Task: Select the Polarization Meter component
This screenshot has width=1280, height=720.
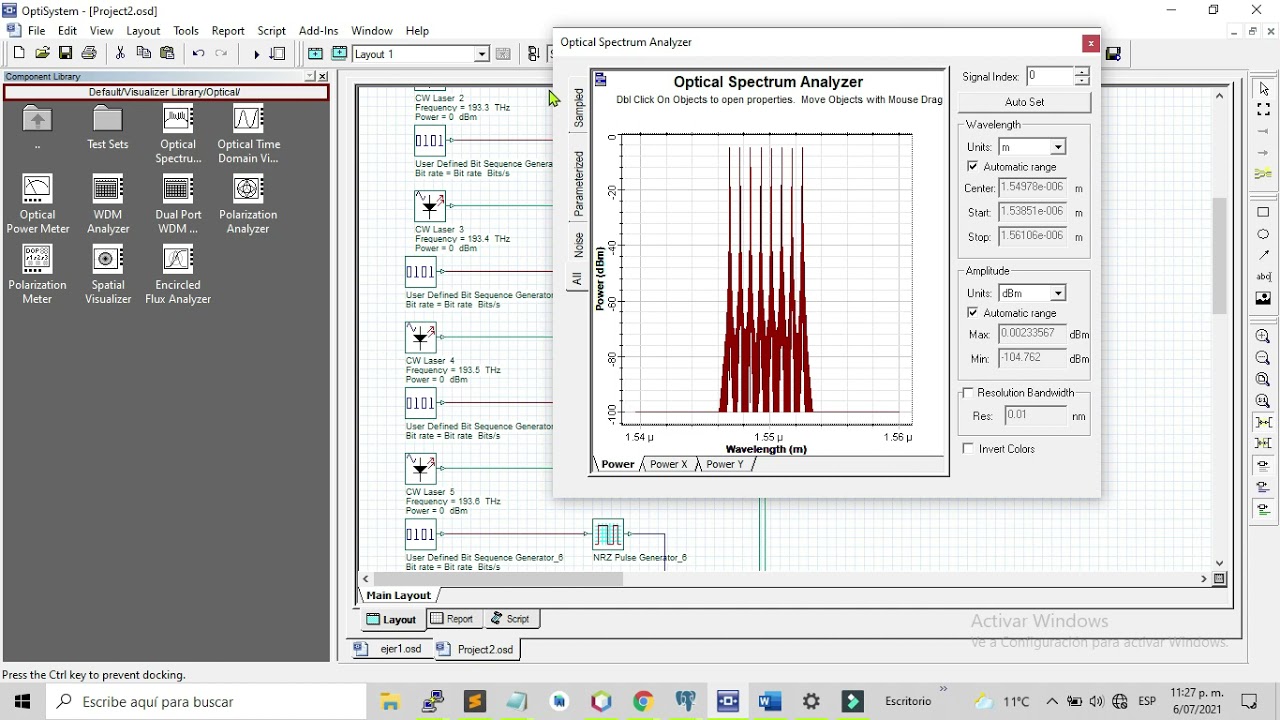Action: (x=38, y=274)
